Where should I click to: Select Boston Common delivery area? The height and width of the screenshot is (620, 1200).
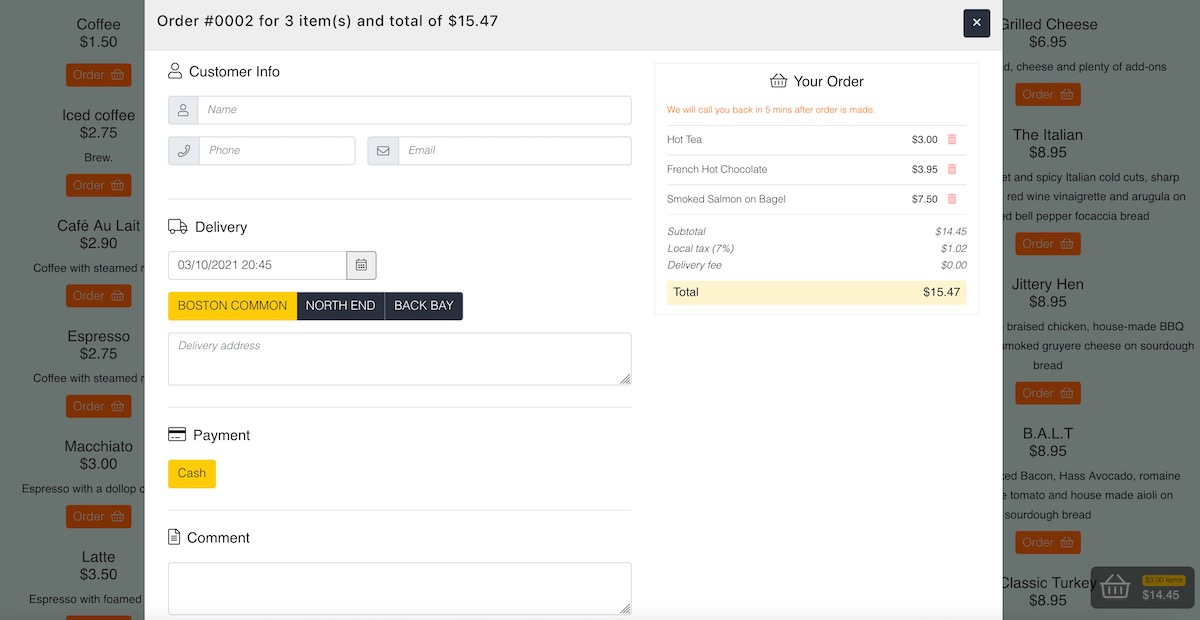point(232,306)
